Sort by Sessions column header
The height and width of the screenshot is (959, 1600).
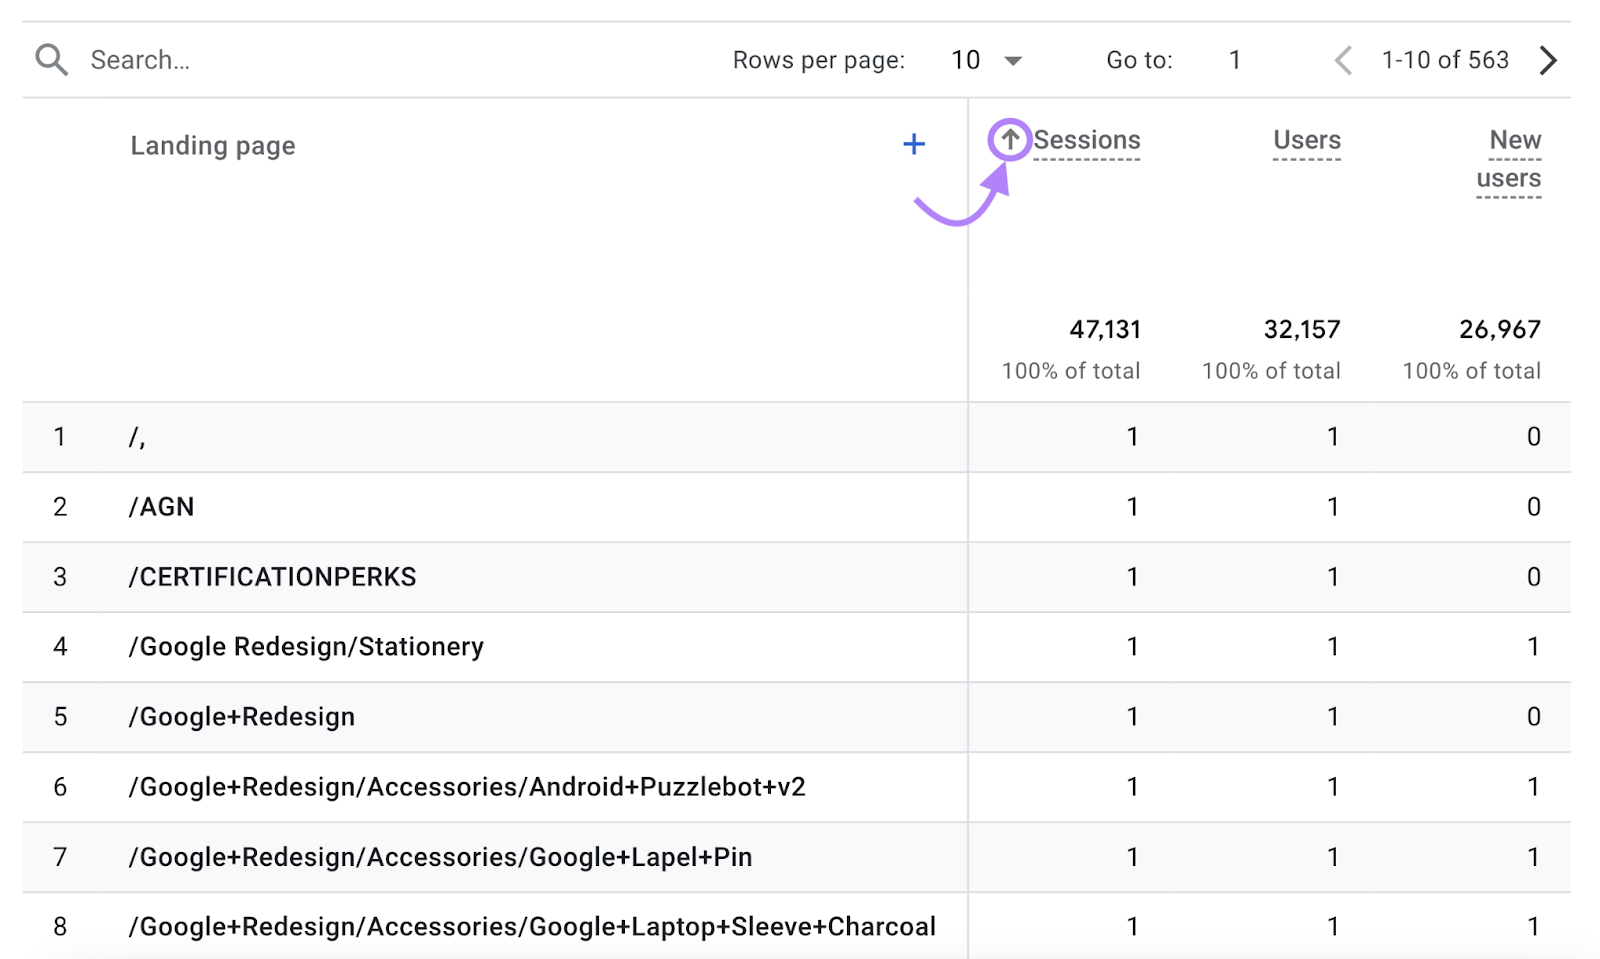point(1086,140)
